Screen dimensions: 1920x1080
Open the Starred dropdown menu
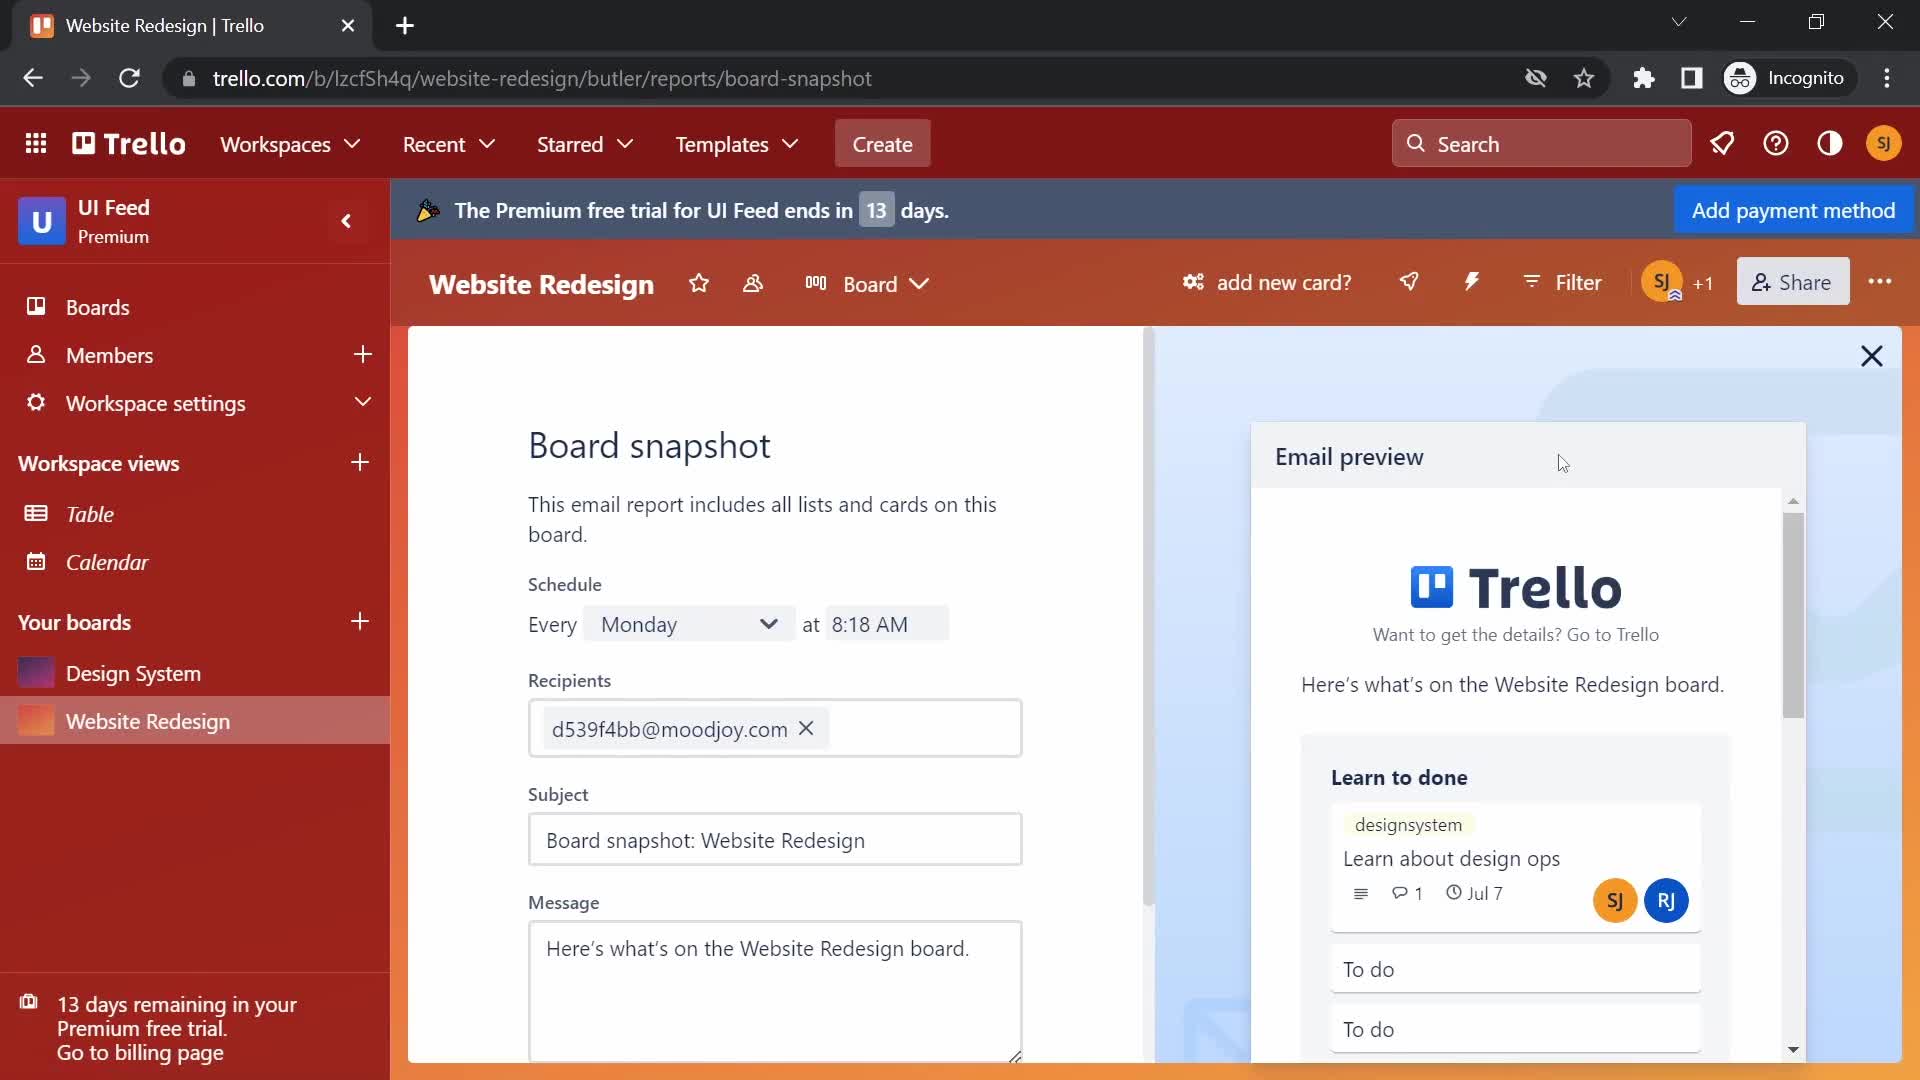585,144
